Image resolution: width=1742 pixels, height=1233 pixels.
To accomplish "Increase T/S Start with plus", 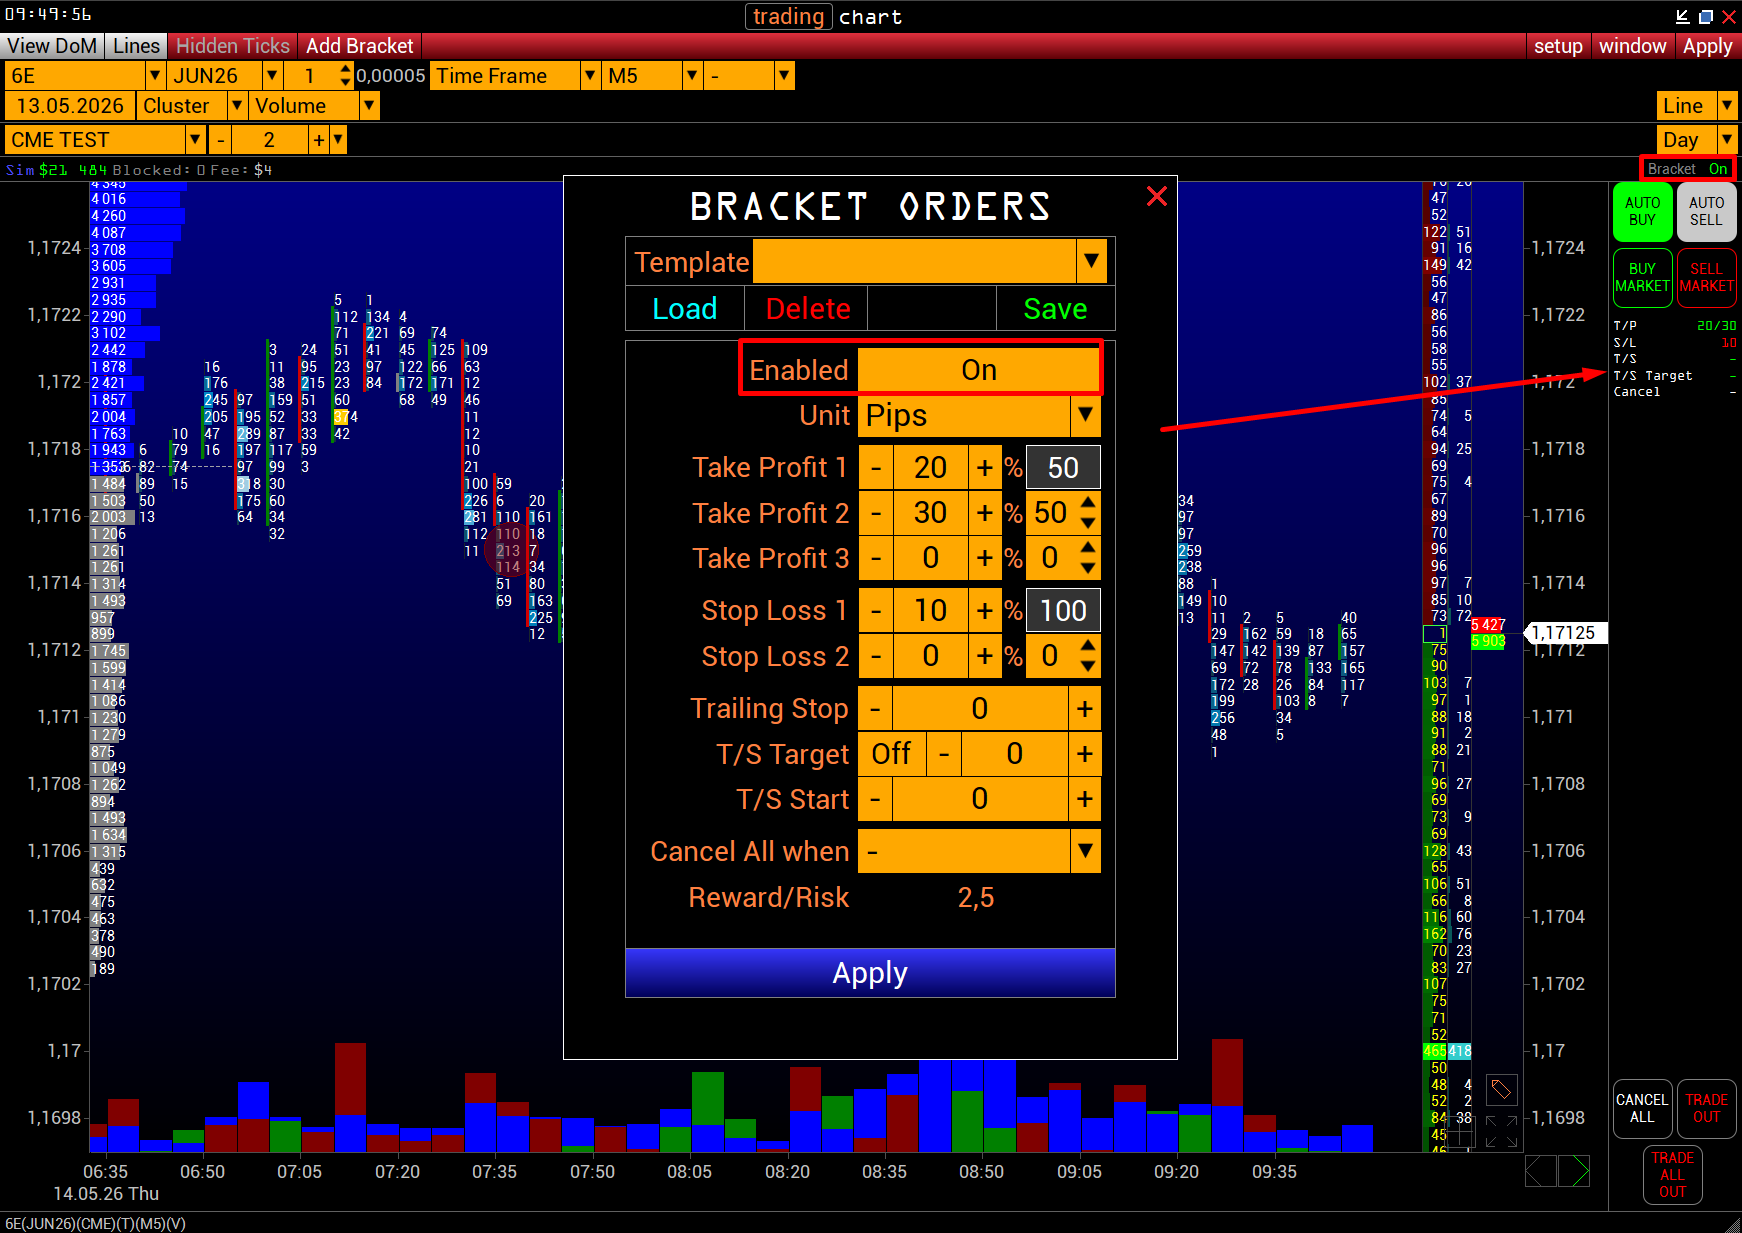I will 1085,799.
